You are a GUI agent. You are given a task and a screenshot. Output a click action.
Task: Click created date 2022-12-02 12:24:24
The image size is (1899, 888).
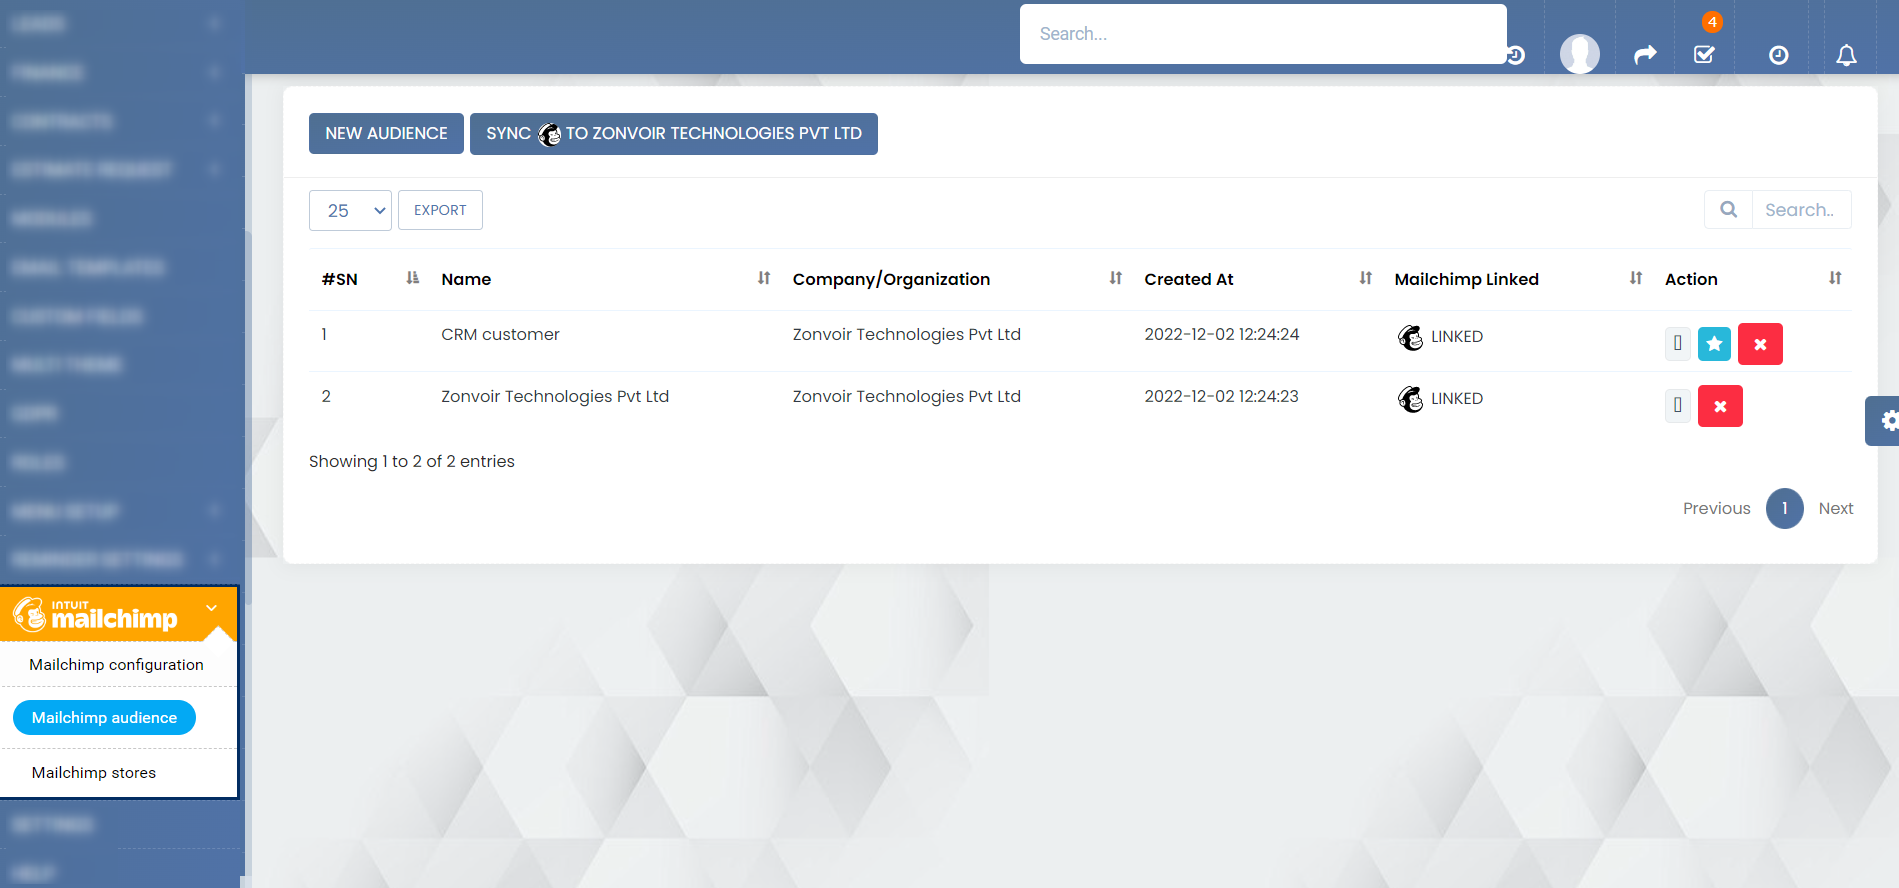[x=1221, y=334]
